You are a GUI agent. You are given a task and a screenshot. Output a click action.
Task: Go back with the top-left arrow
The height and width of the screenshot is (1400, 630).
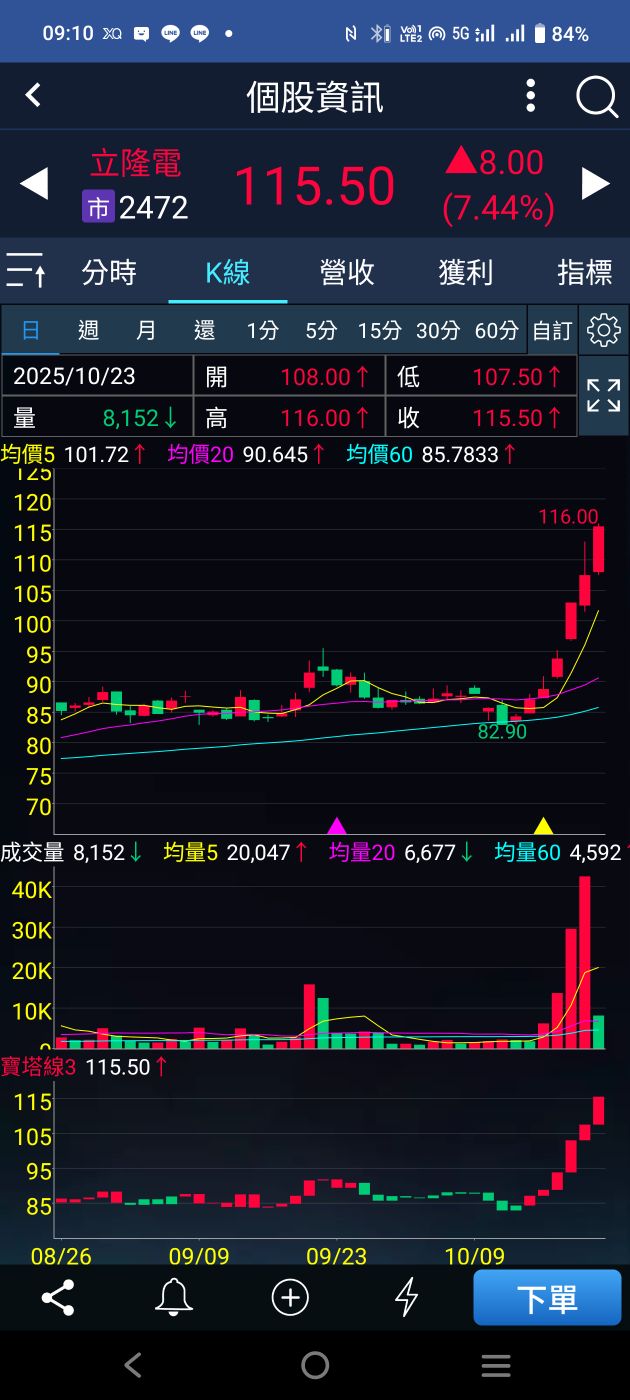pyautogui.click(x=33, y=95)
